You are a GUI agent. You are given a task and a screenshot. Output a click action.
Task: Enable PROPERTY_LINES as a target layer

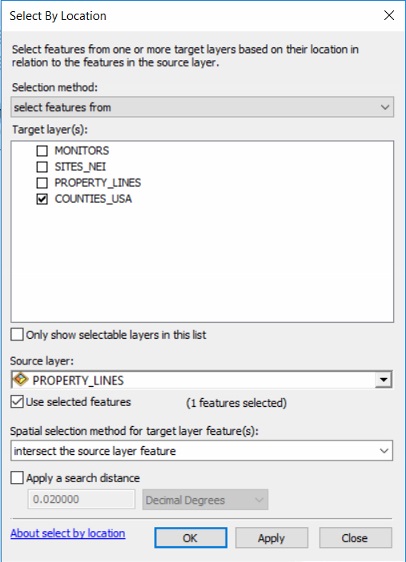click(42, 183)
